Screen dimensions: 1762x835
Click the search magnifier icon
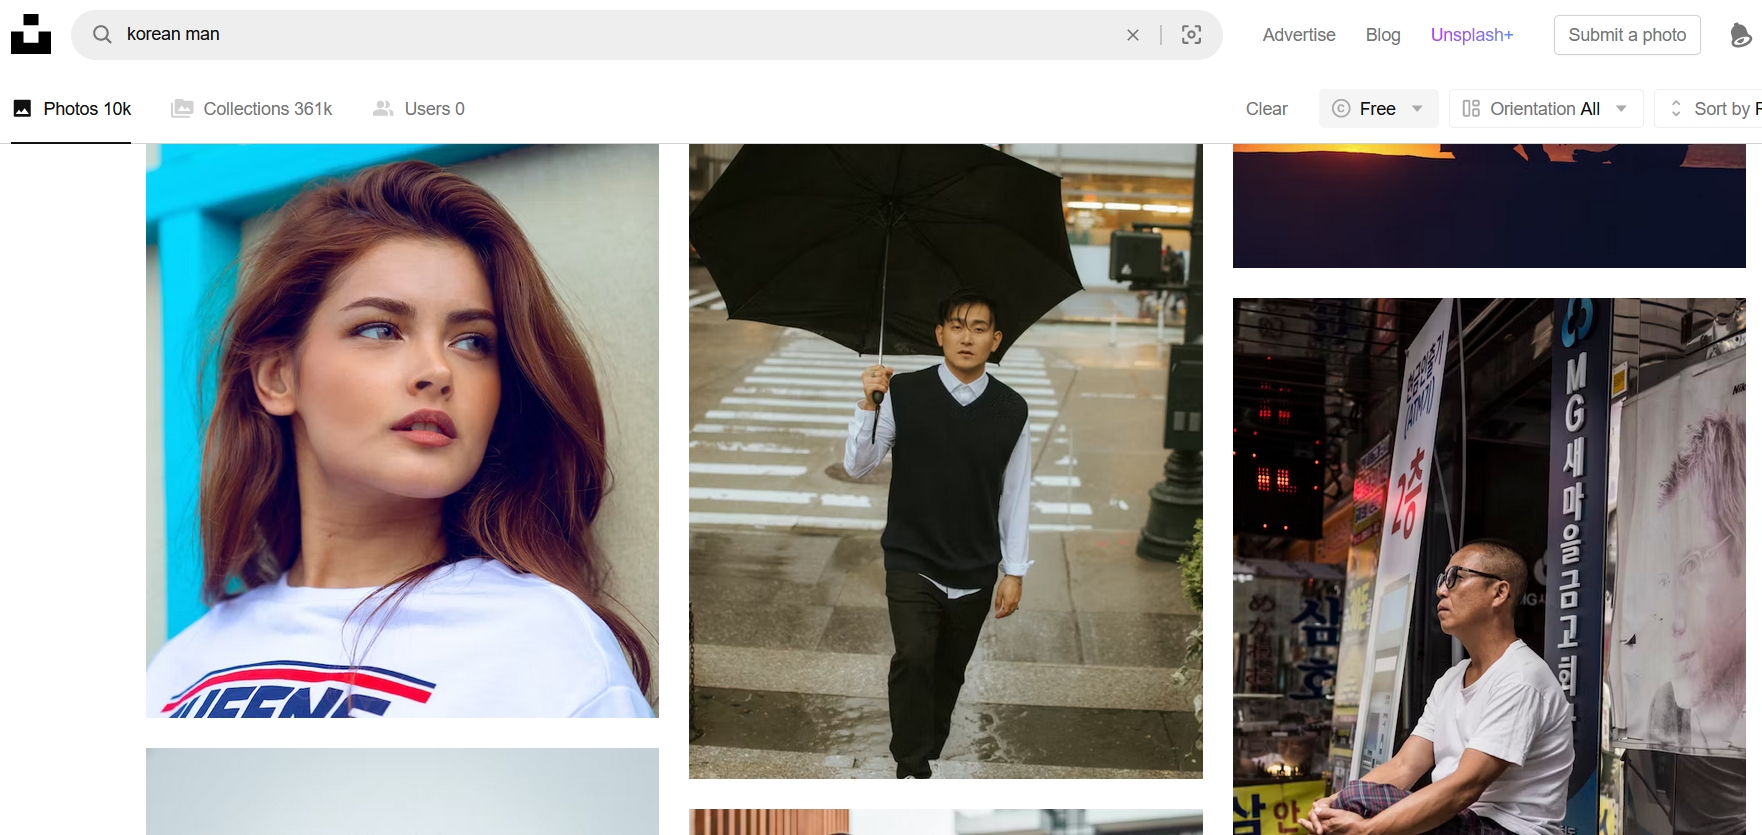click(102, 35)
